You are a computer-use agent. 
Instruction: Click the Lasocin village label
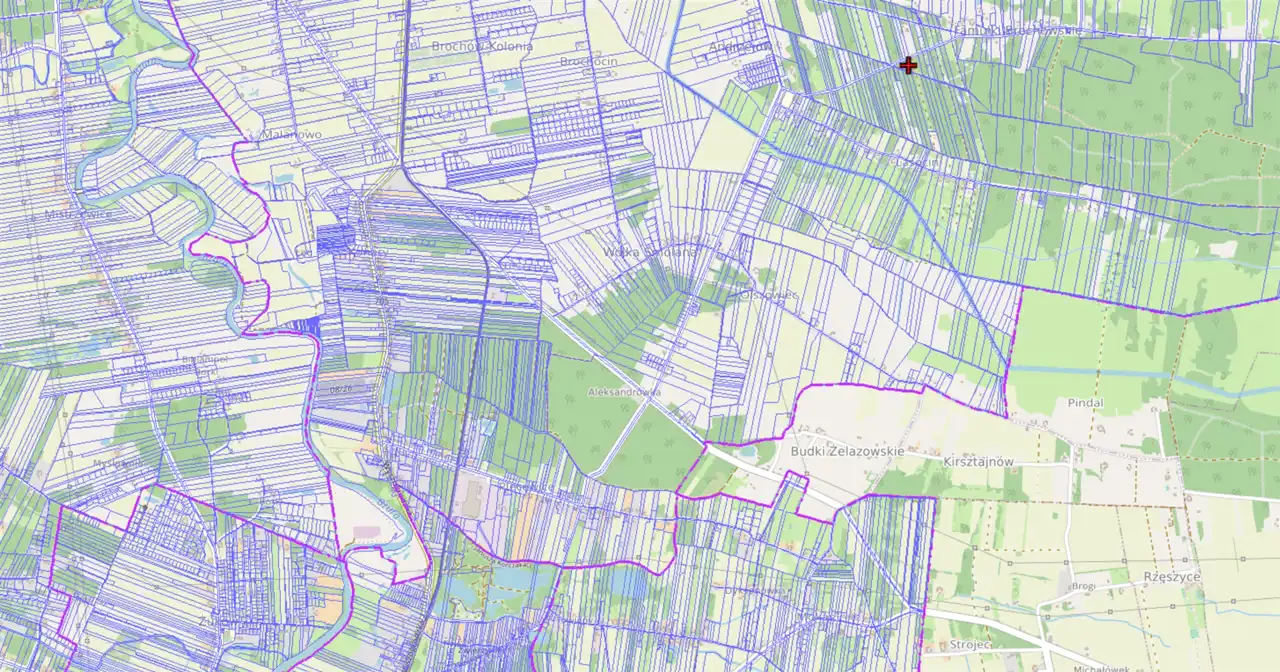coord(915,162)
